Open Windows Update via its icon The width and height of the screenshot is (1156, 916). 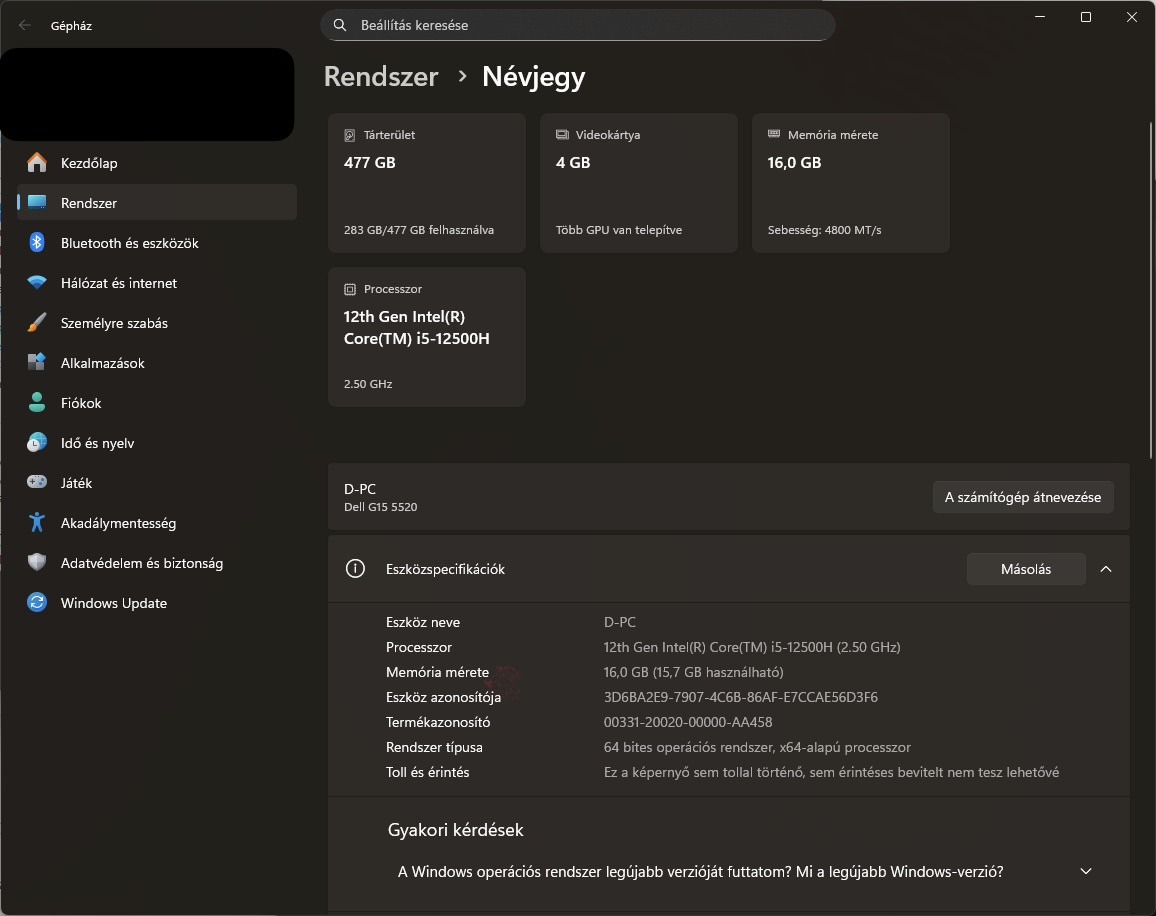click(x=37, y=603)
